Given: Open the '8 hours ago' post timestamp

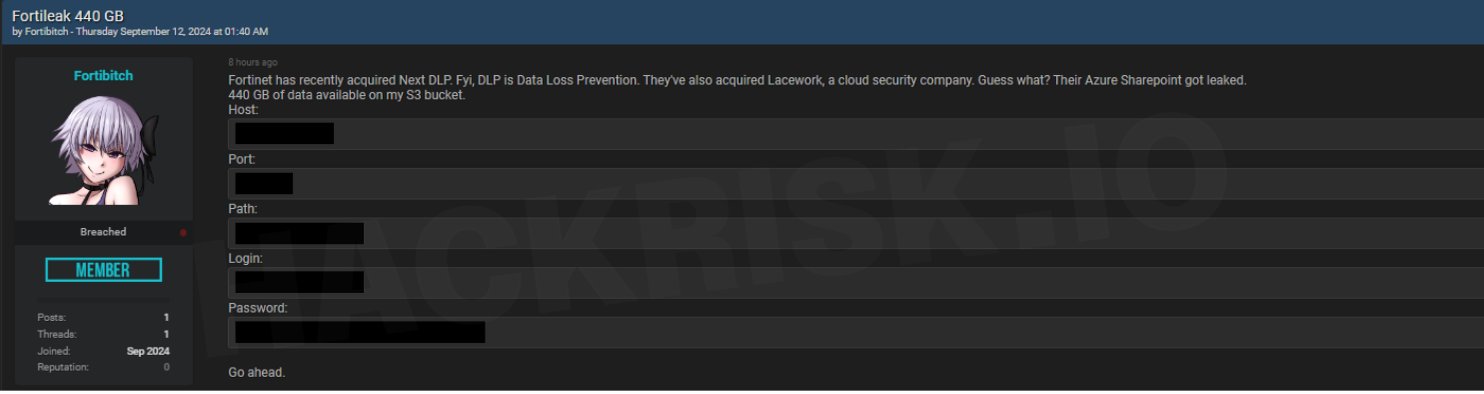Looking at the screenshot, I should tap(253, 62).
